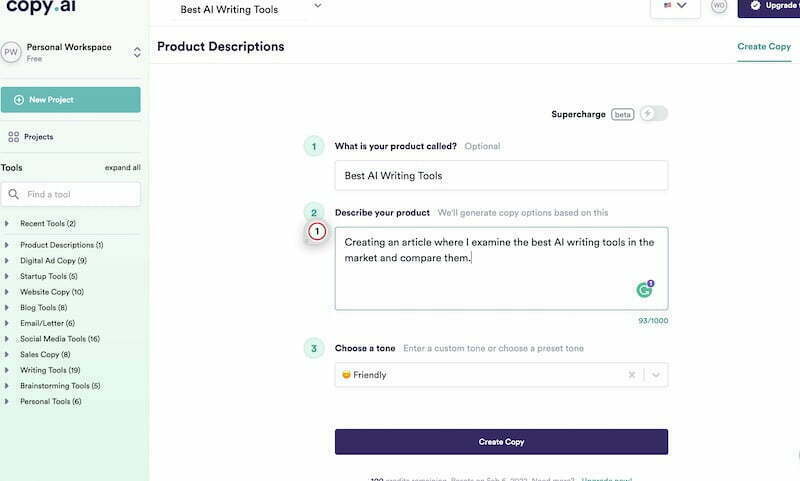Clear the Friendly tone with the X icon

click(632, 375)
